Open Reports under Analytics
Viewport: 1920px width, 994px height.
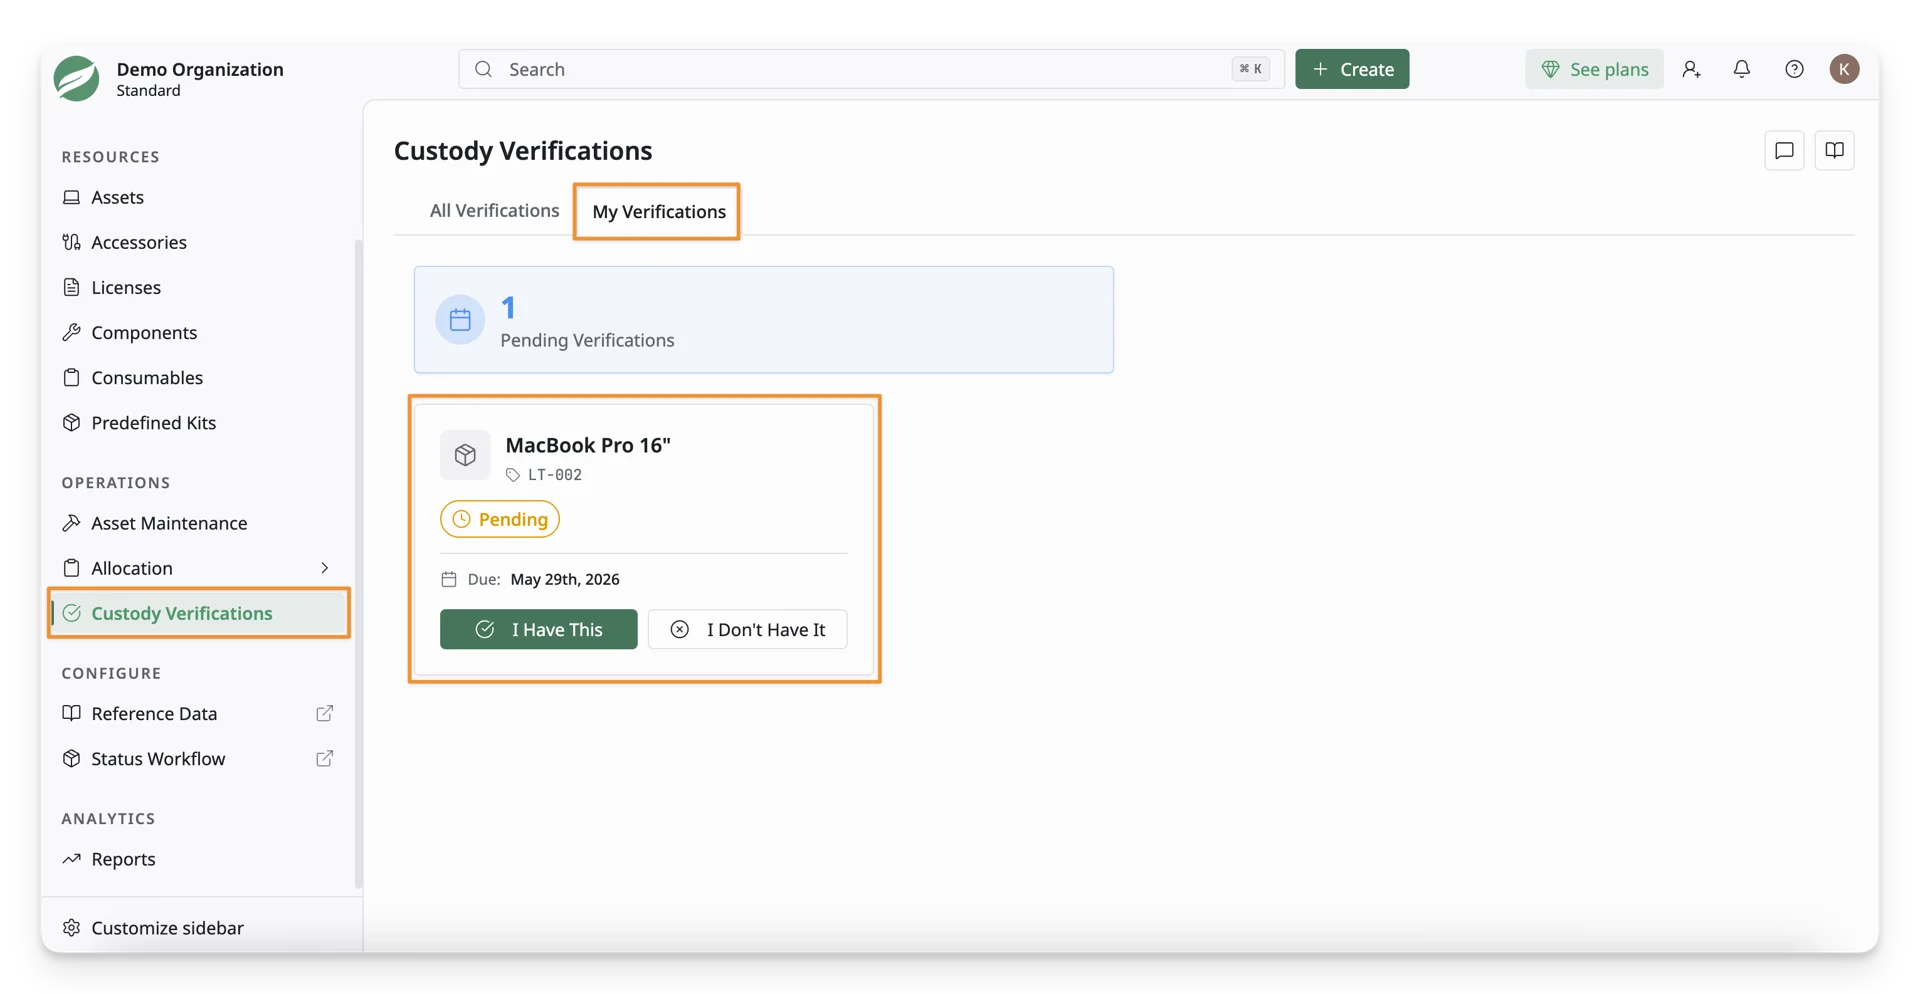123,859
